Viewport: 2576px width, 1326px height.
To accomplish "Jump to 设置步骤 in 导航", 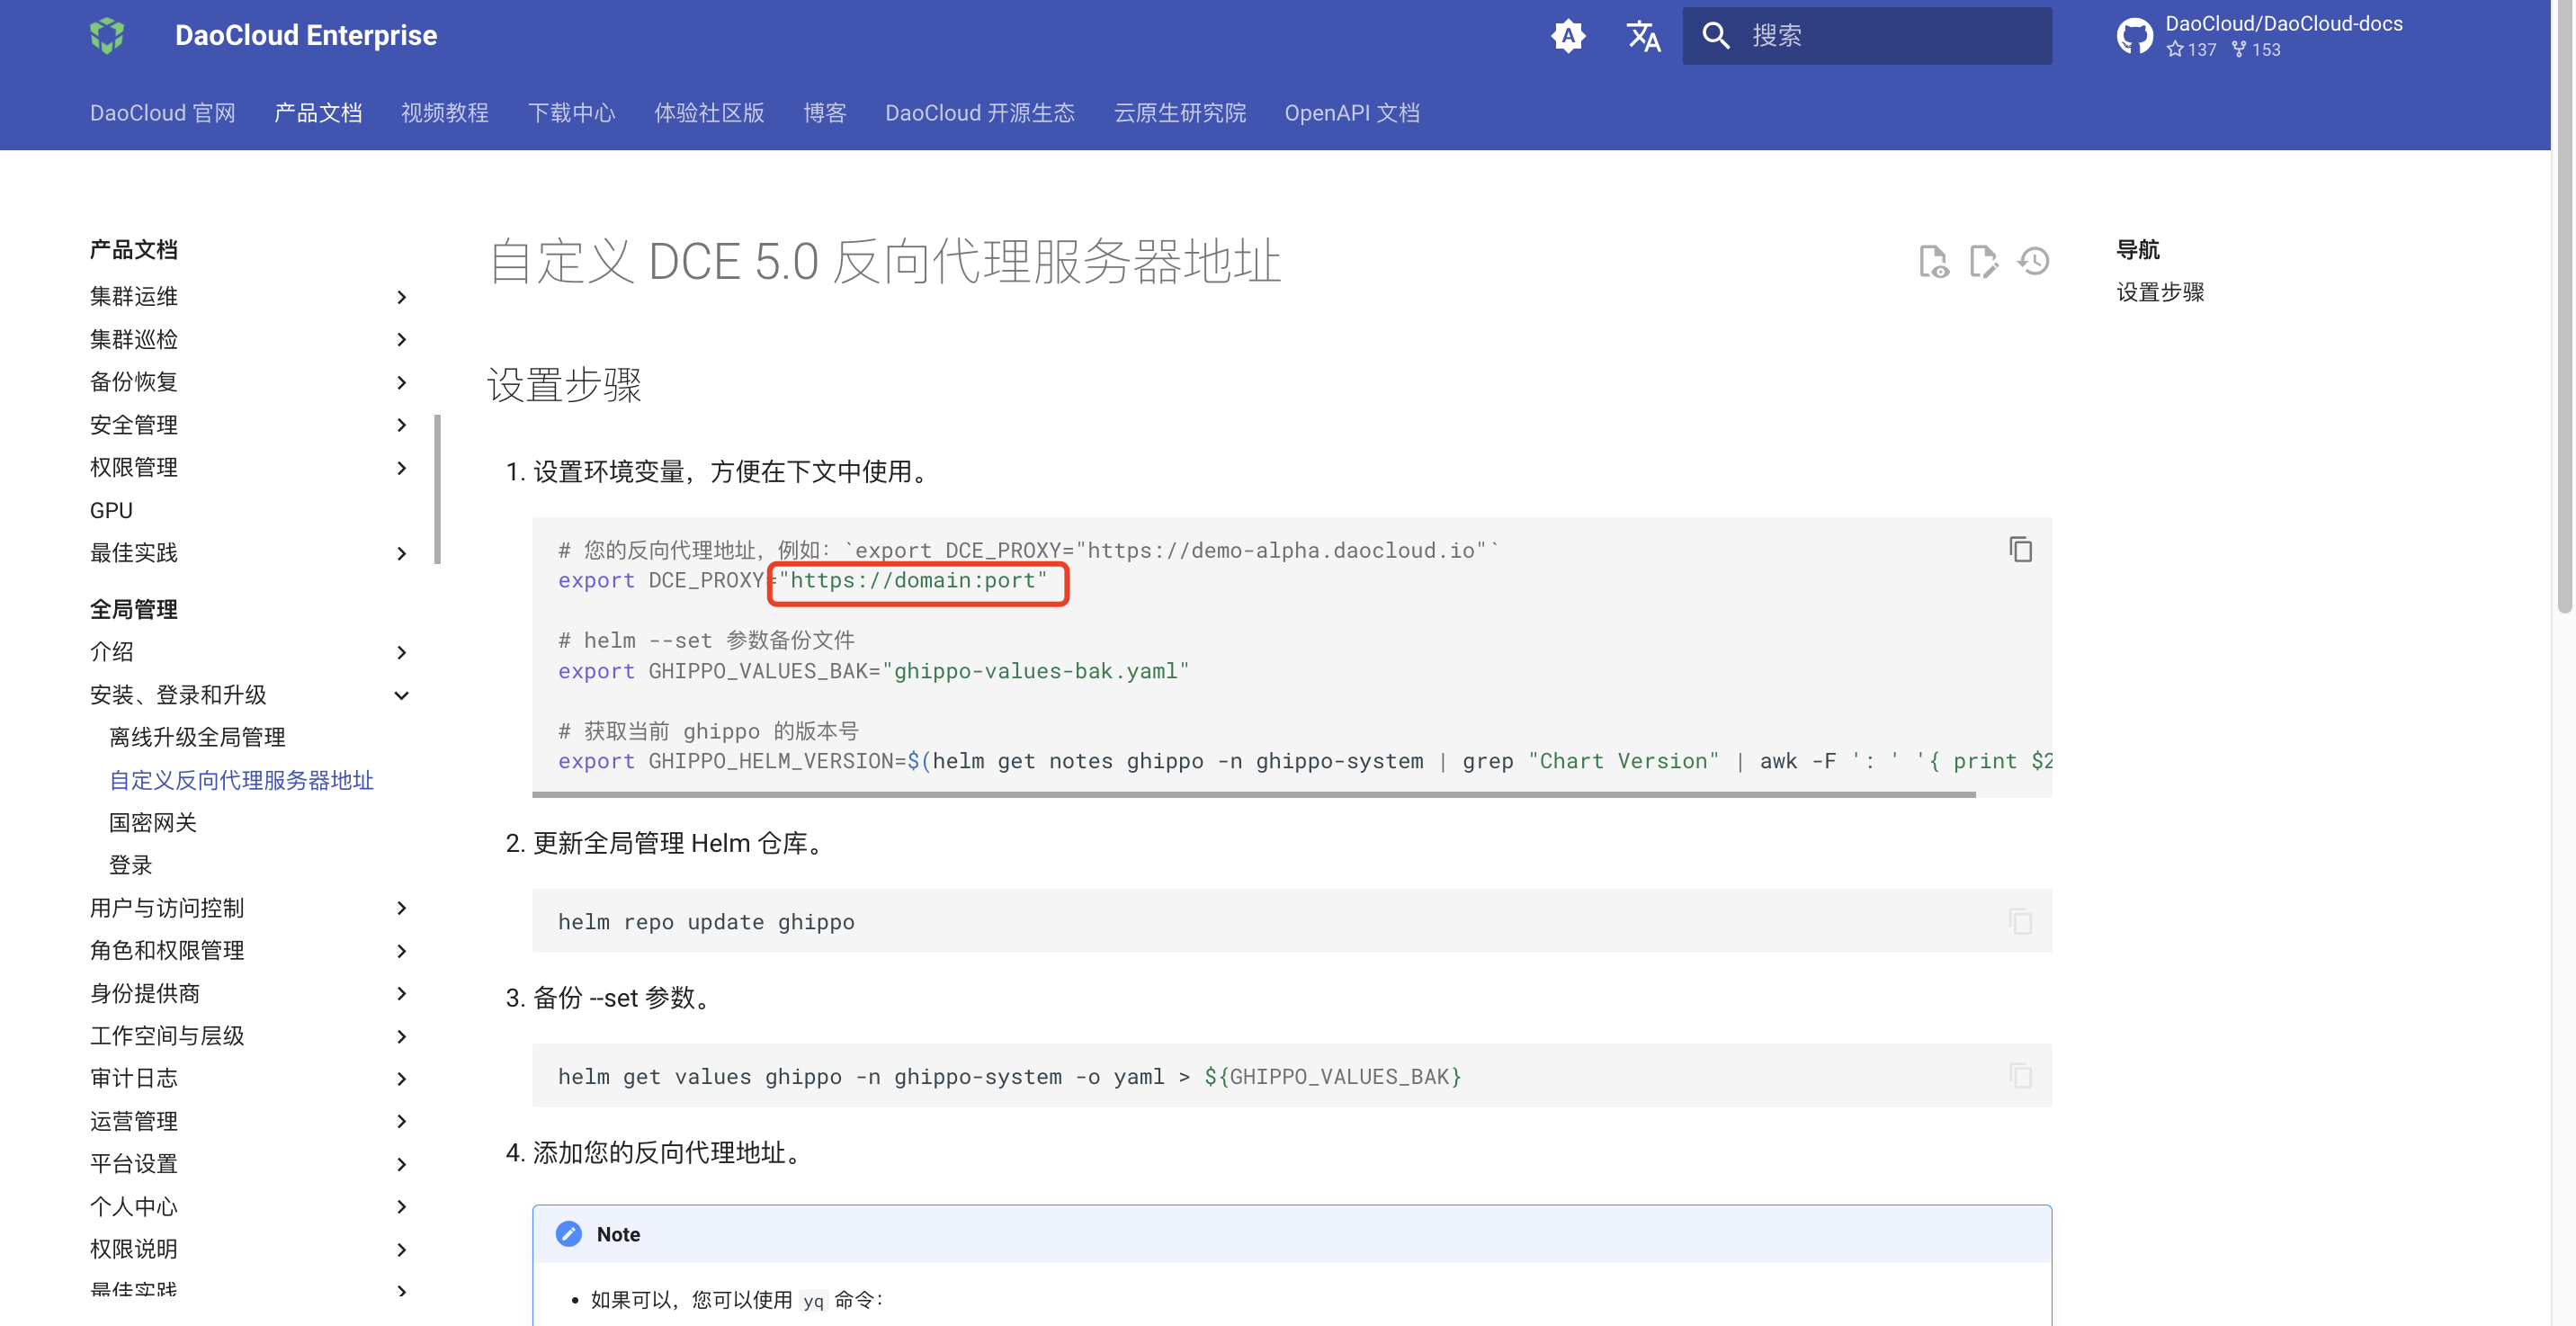I will (x=2160, y=292).
